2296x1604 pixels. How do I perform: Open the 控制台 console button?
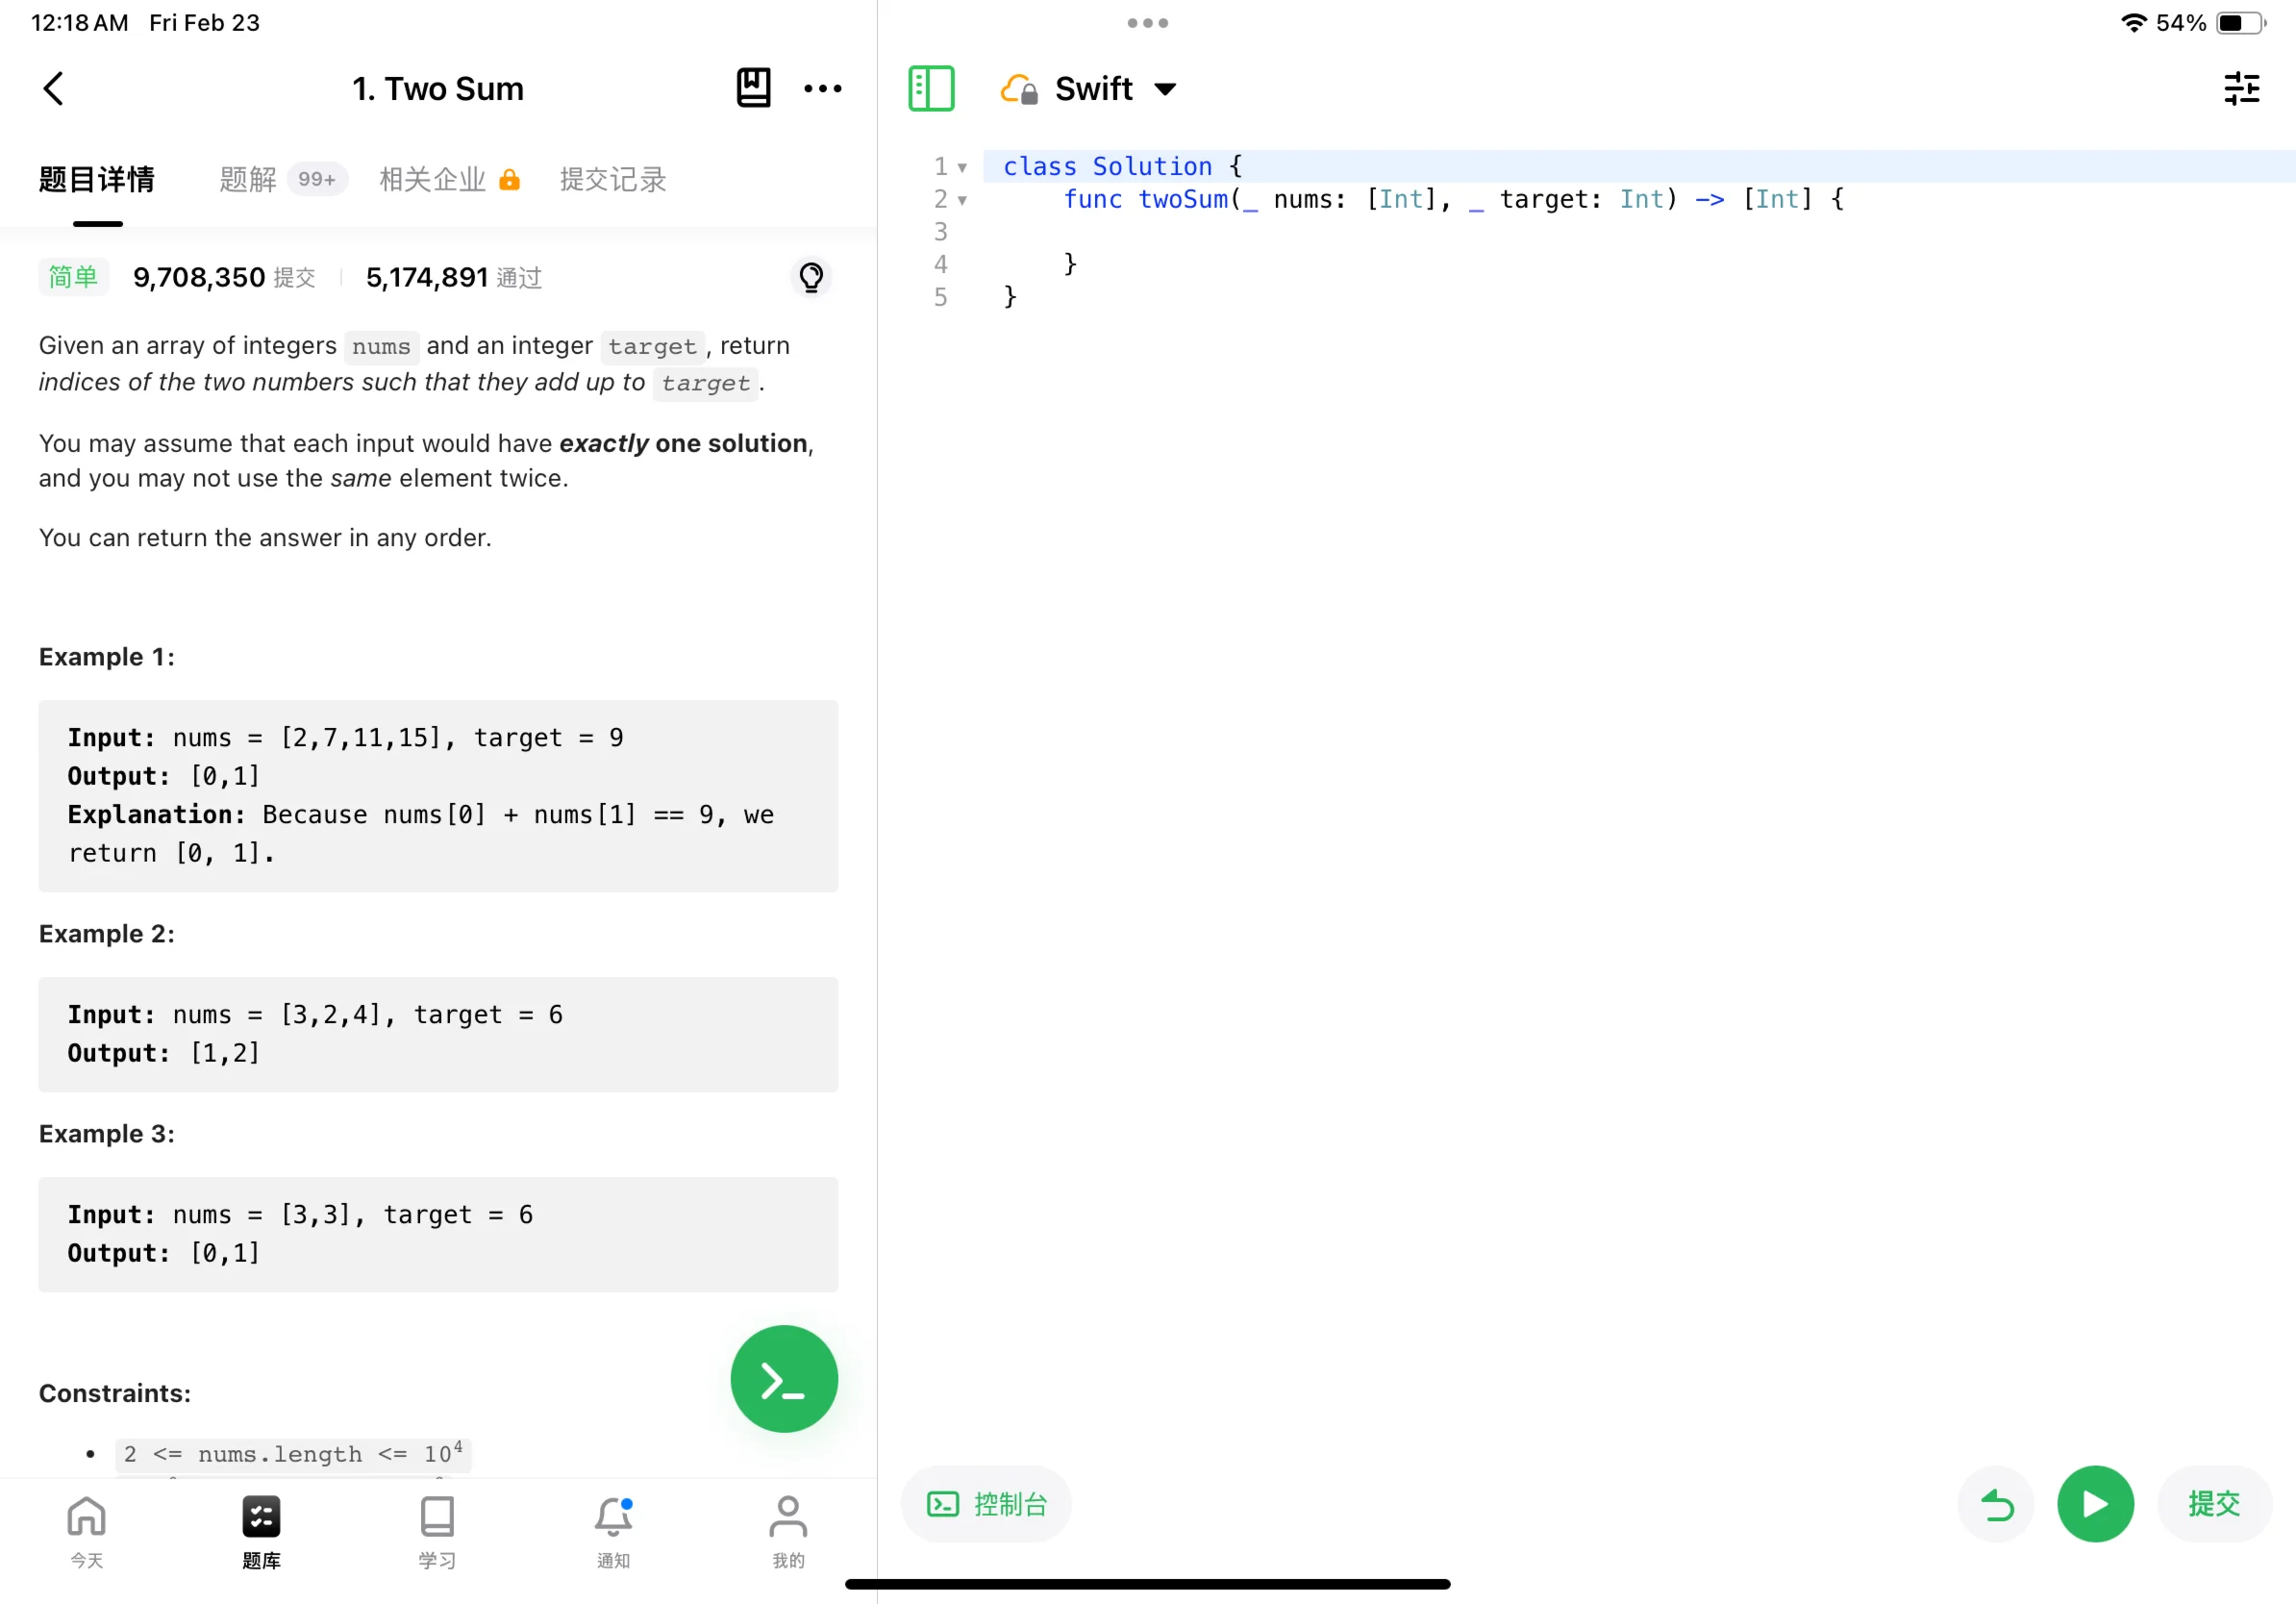click(986, 1503)
